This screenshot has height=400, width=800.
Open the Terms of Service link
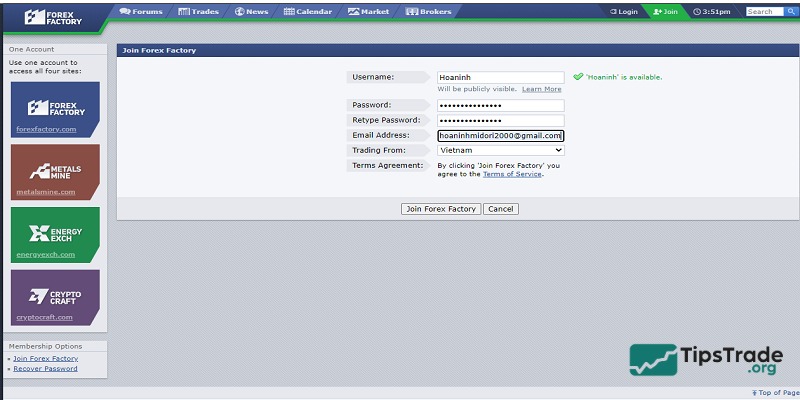(511, 174)
